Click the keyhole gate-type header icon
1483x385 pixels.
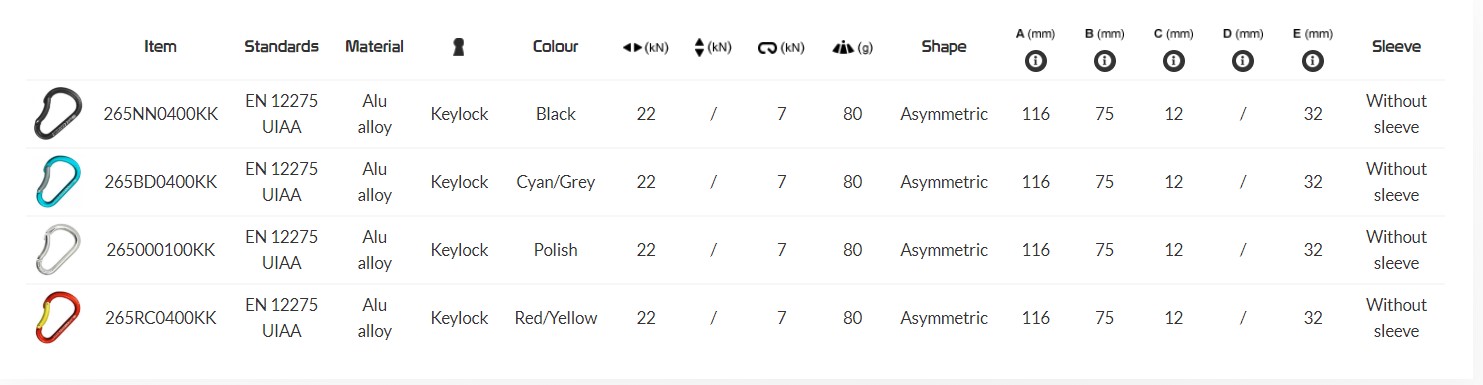click(x=459, y=47)
